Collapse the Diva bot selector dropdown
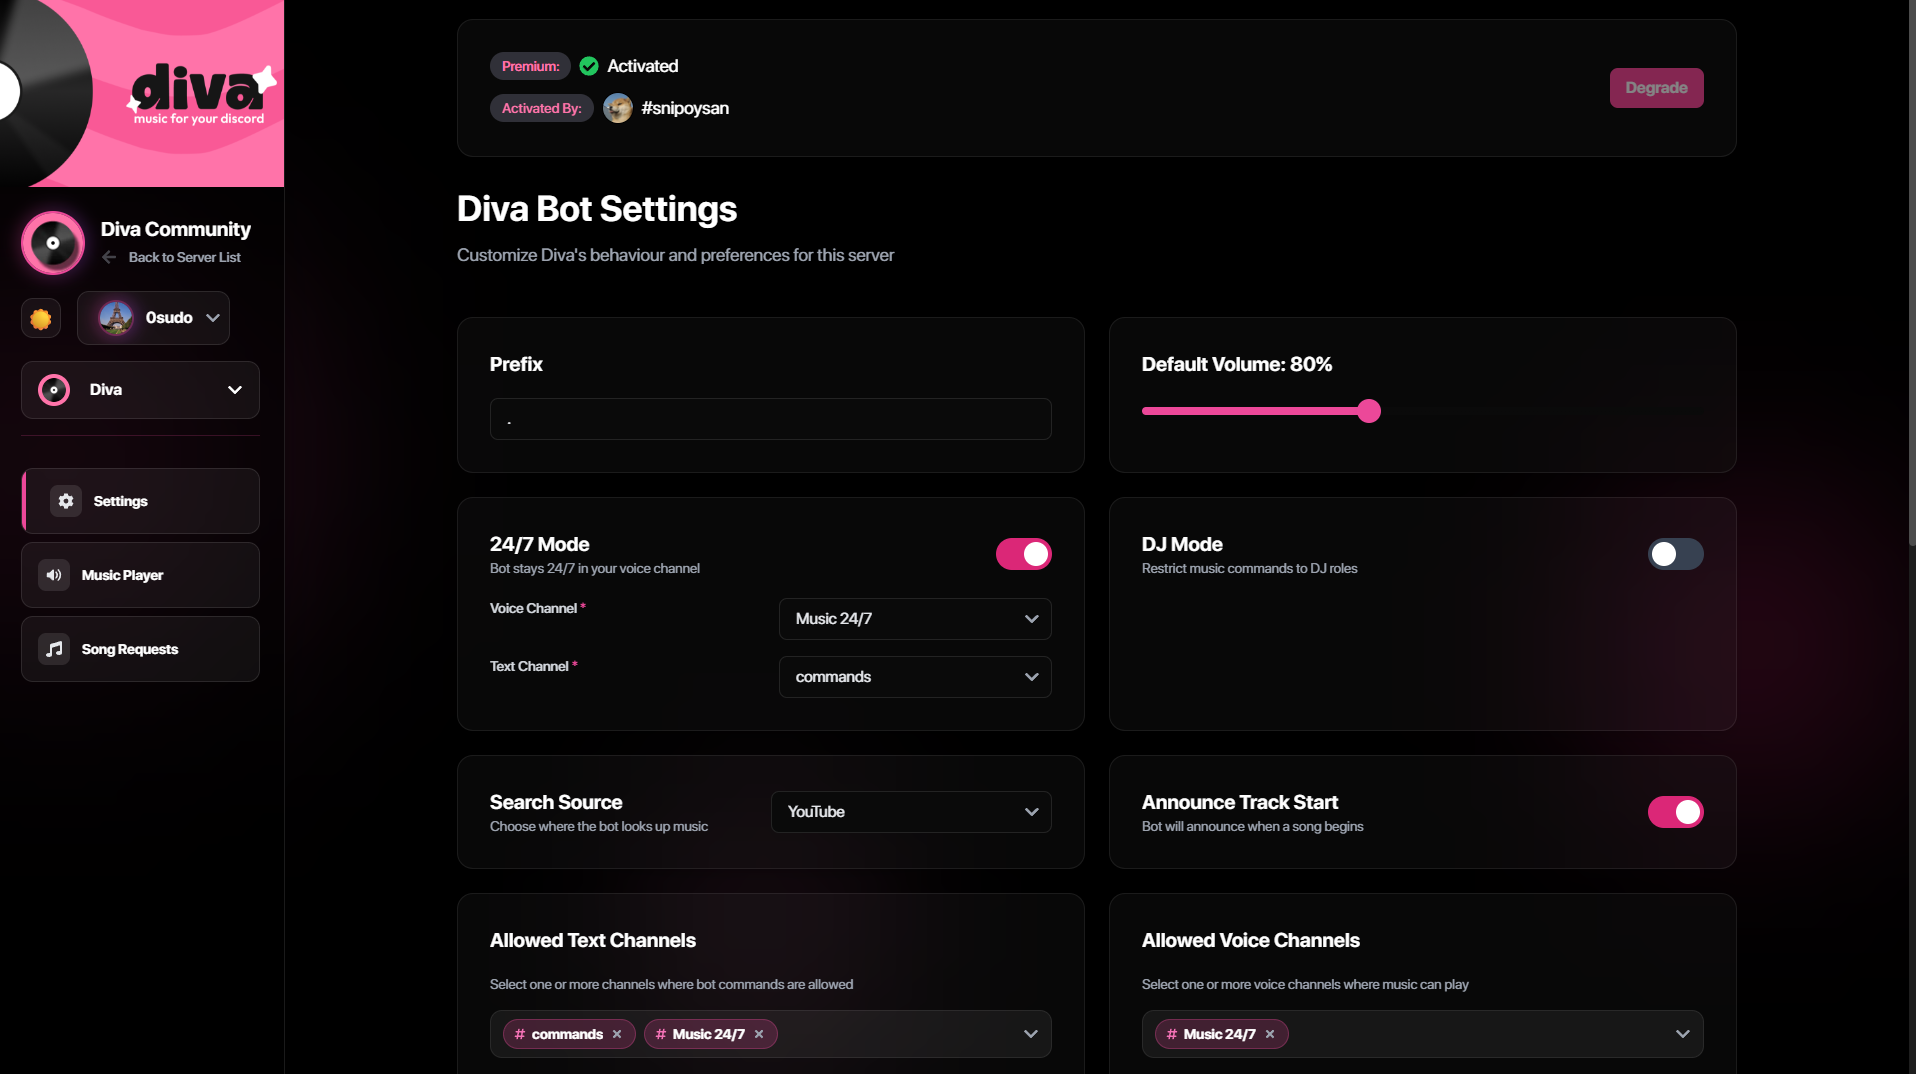Screen dimensions: 1916x1074 pyautogui.click(x=234, y=390)
